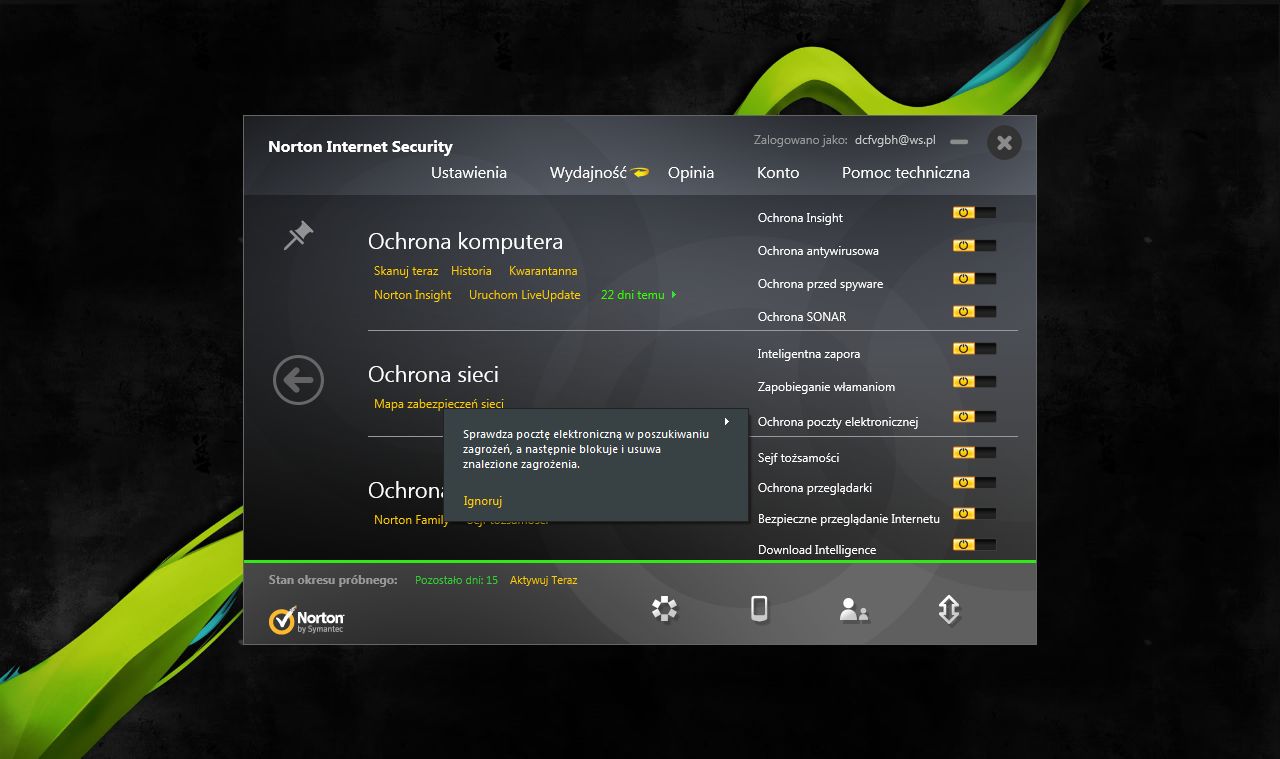Toggle Ochrona Insight switch
This screenshot has height=759, width=1280.
point(975,212)
